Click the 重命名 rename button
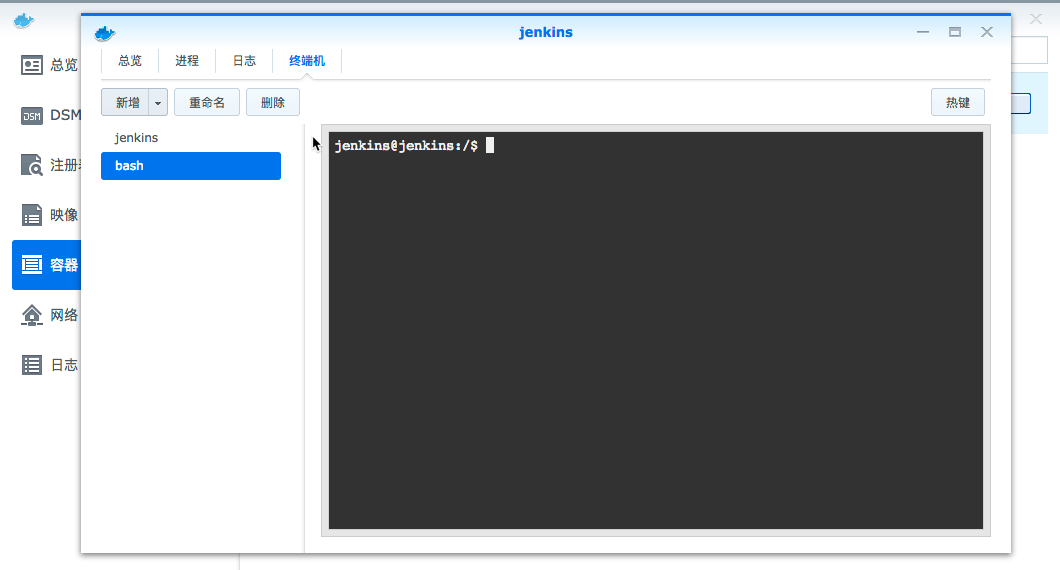1060x570 pixels. click(207, 102)
